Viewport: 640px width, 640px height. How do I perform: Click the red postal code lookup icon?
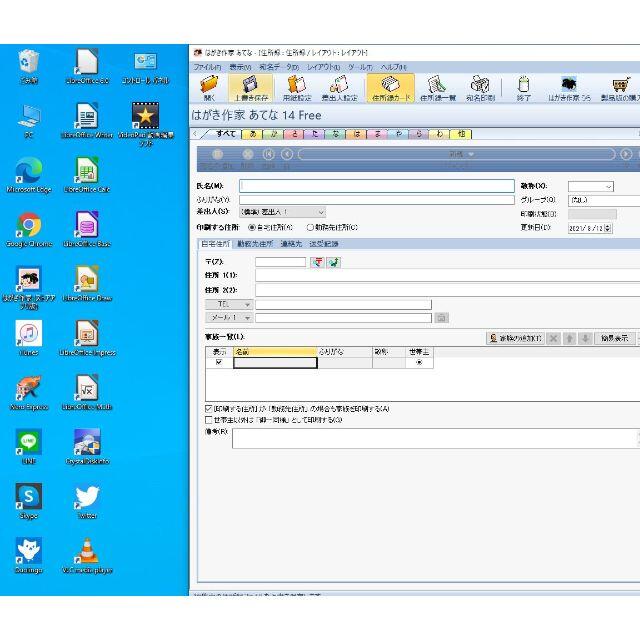coord(318,262)
